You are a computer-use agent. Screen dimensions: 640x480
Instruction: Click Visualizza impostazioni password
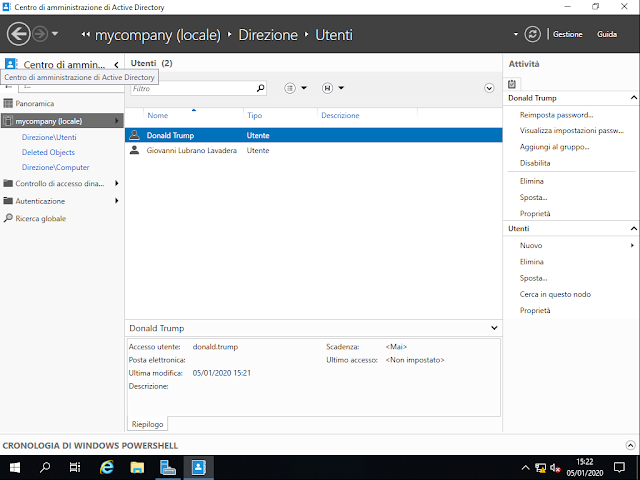click(x=571, y=131)
